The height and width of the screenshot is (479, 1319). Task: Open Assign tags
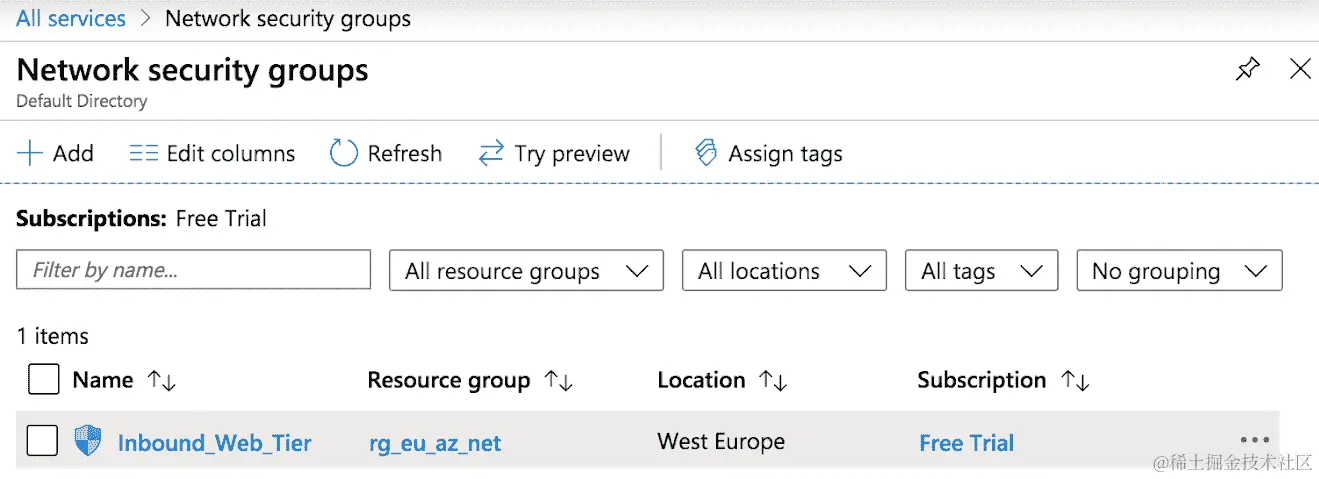coord(768,153)
